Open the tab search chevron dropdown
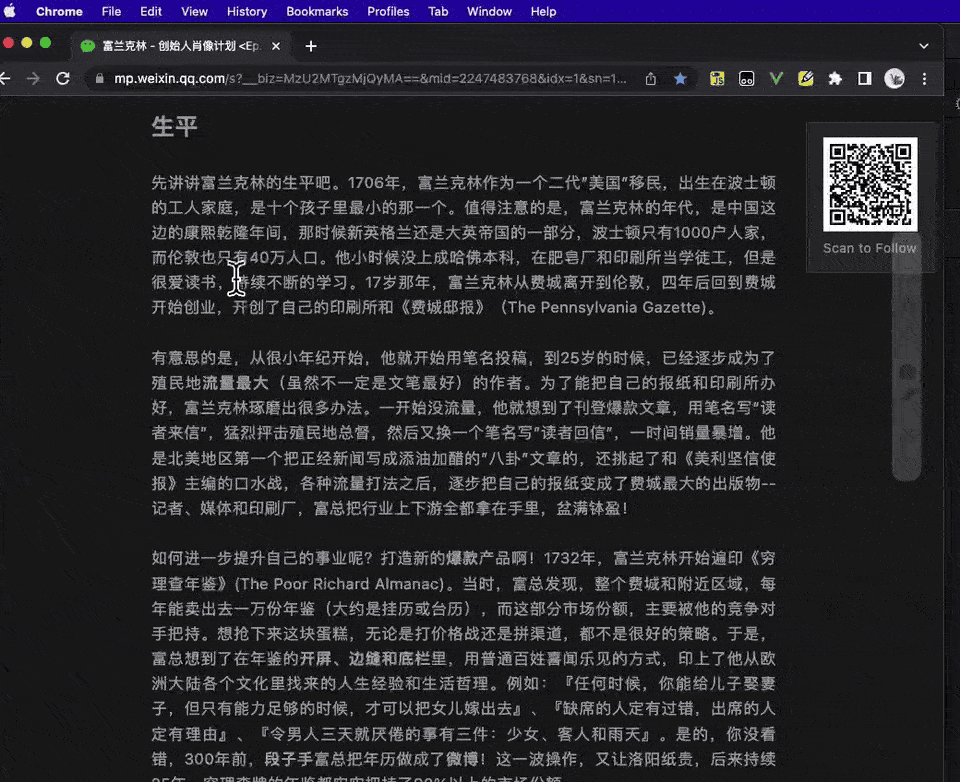960x782 pixels. (x=923, y=45)
